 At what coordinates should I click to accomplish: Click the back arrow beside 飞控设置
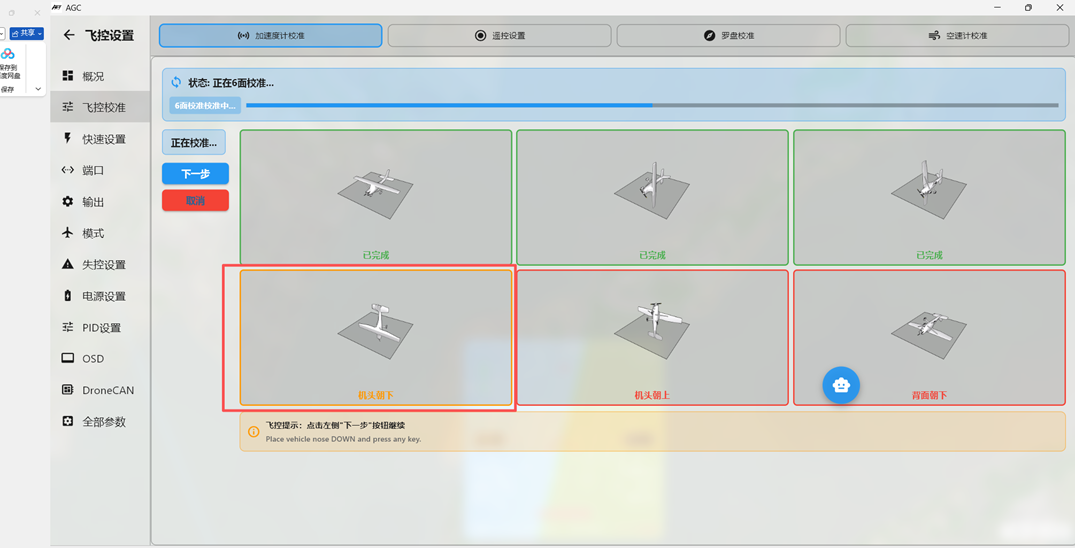(x=69, y=35)
